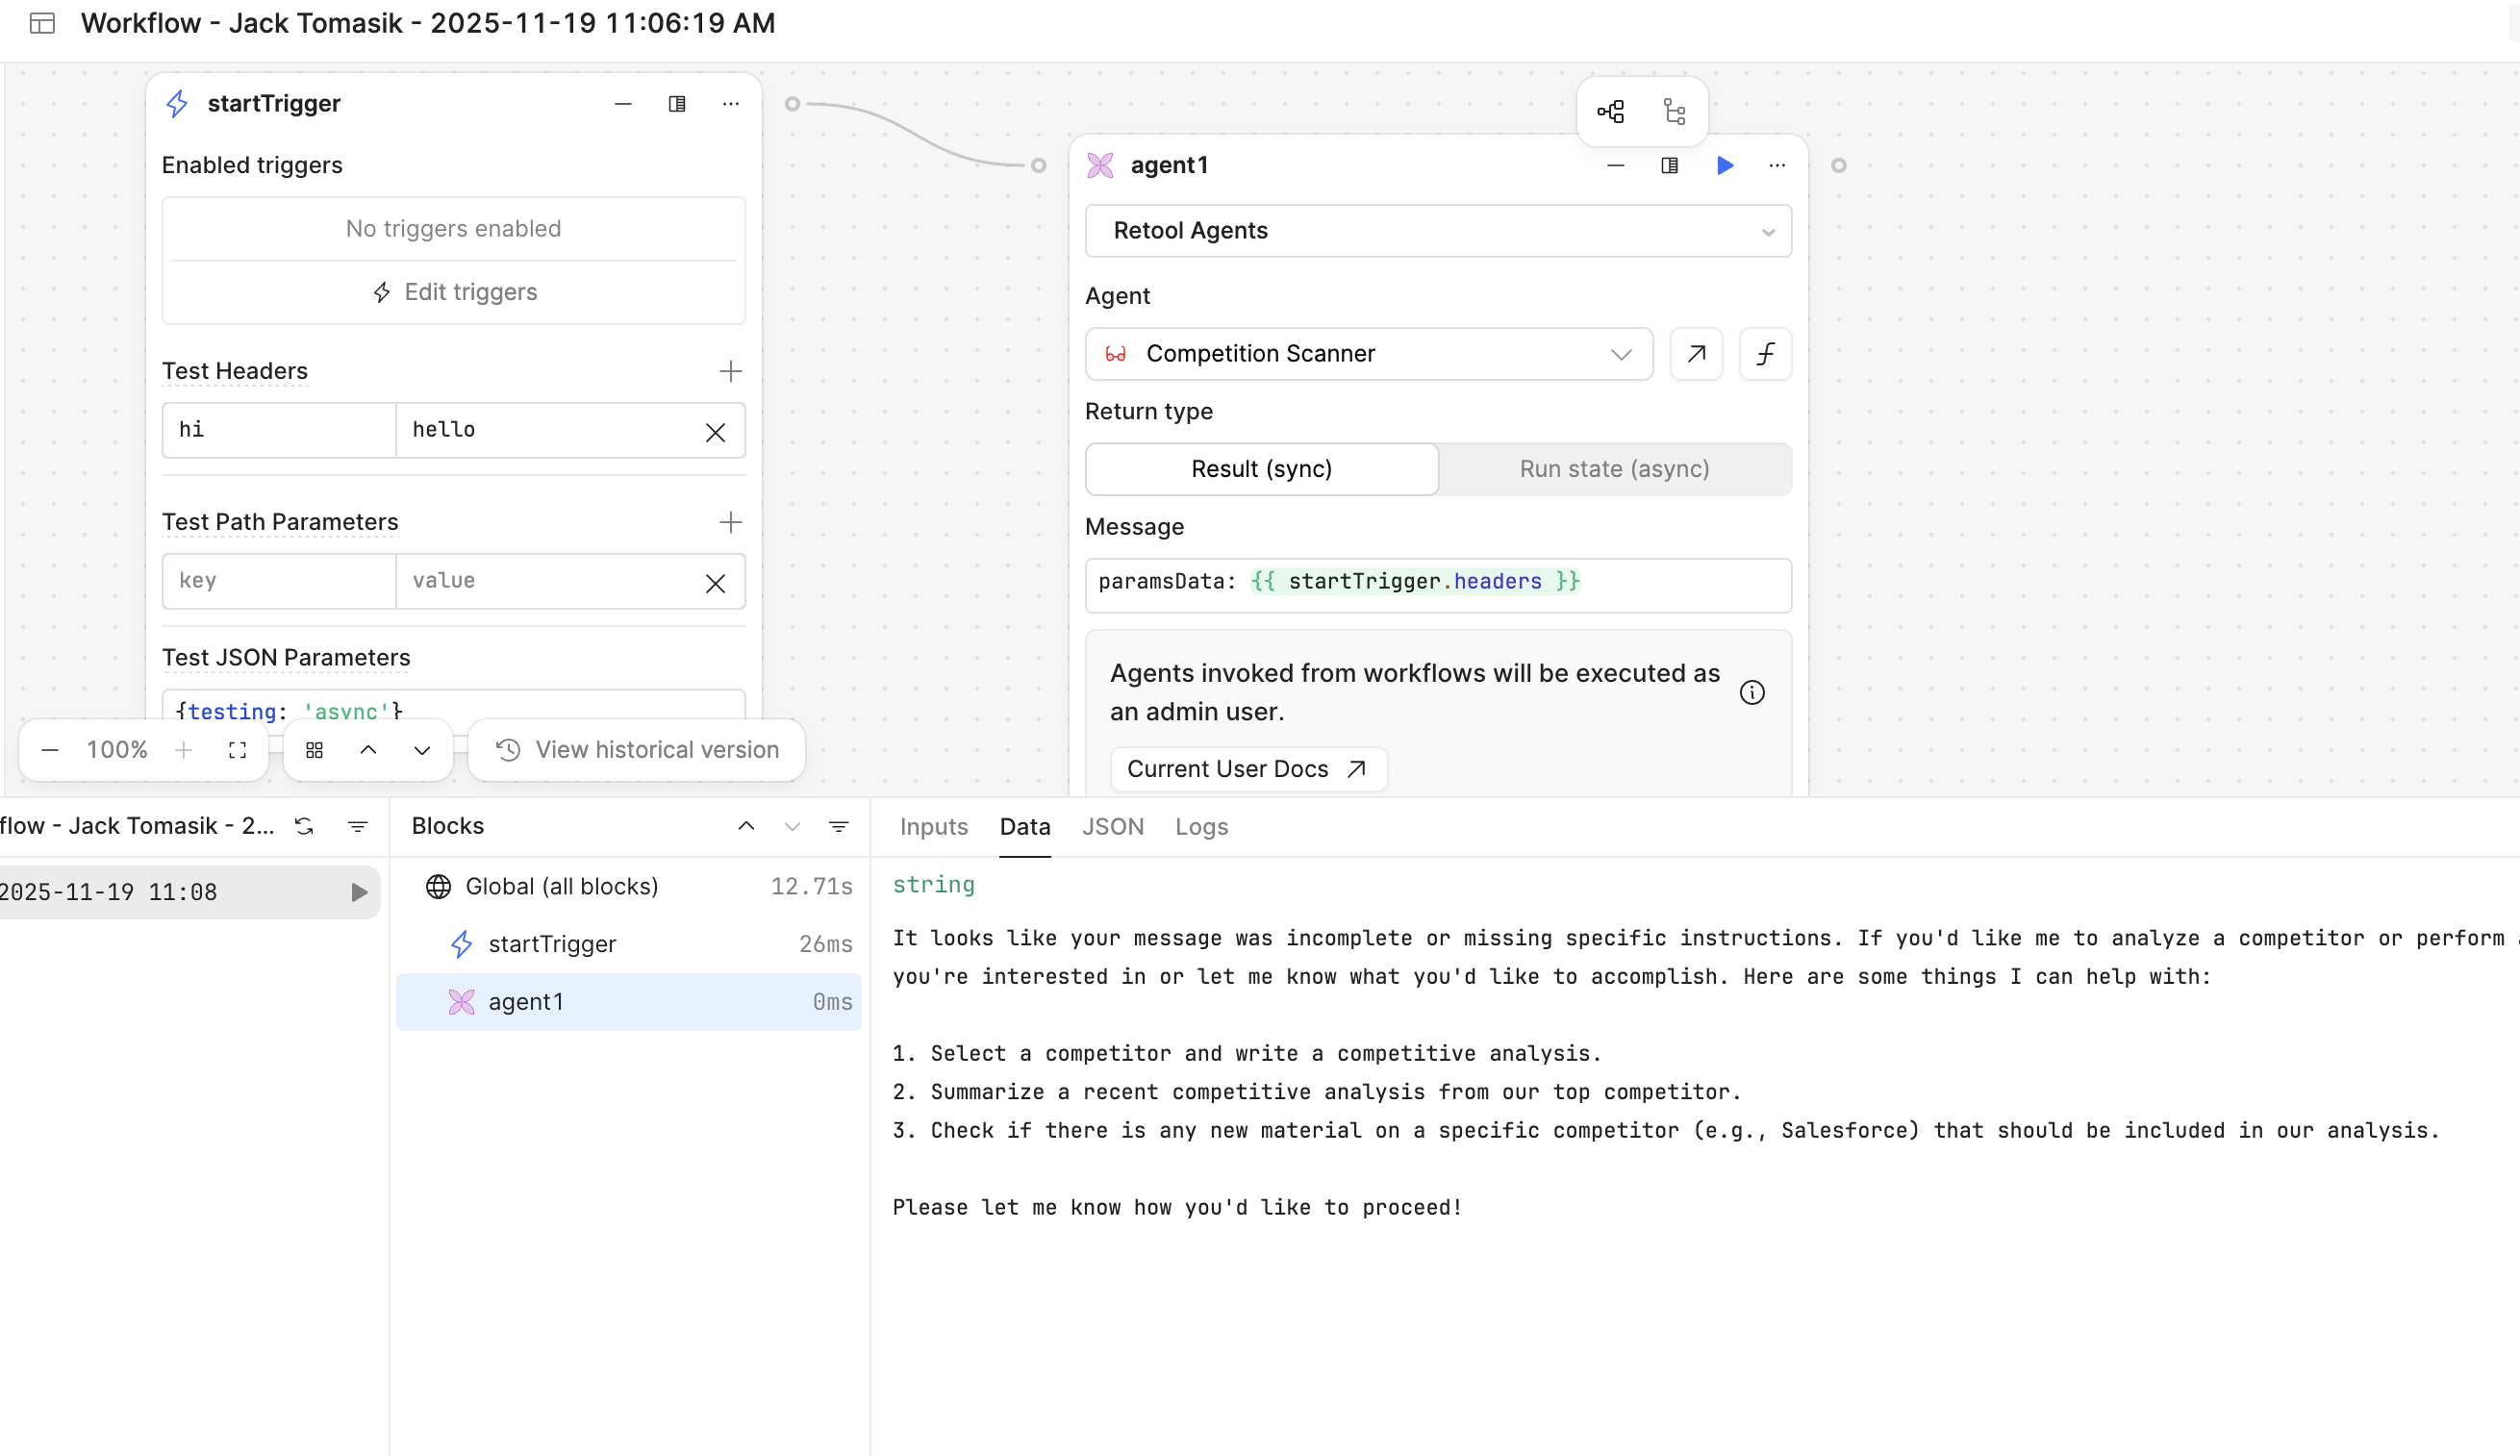Collapse the Blocks list using the up chevron
Image resolution: width=2520 pixels, height=1456 pixels.
[x=746, y=826]
